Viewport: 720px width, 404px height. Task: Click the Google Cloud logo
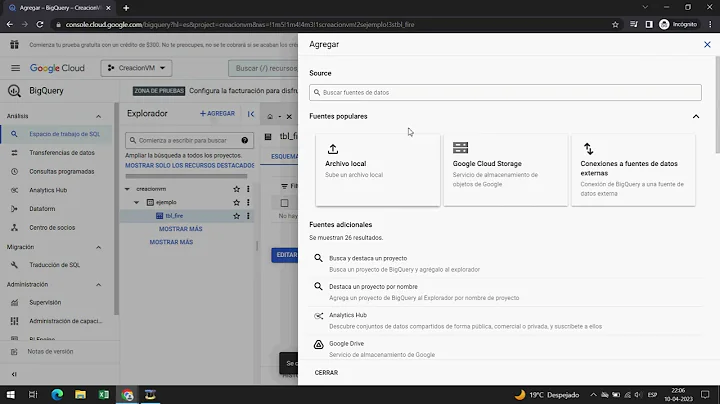[x=57, y=68]
